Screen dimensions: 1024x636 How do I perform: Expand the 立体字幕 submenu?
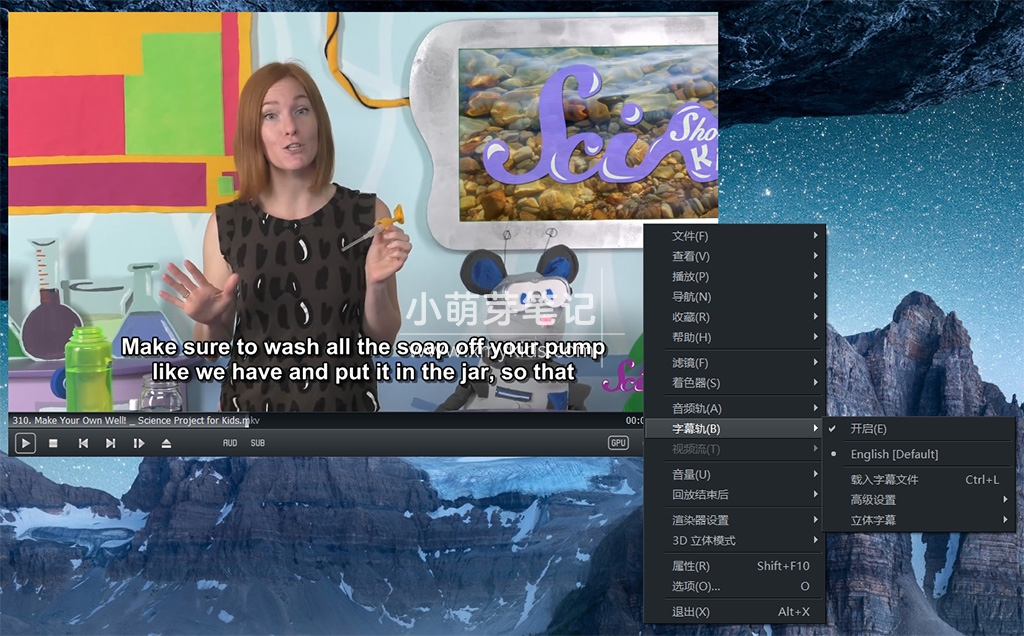point(873,520)
